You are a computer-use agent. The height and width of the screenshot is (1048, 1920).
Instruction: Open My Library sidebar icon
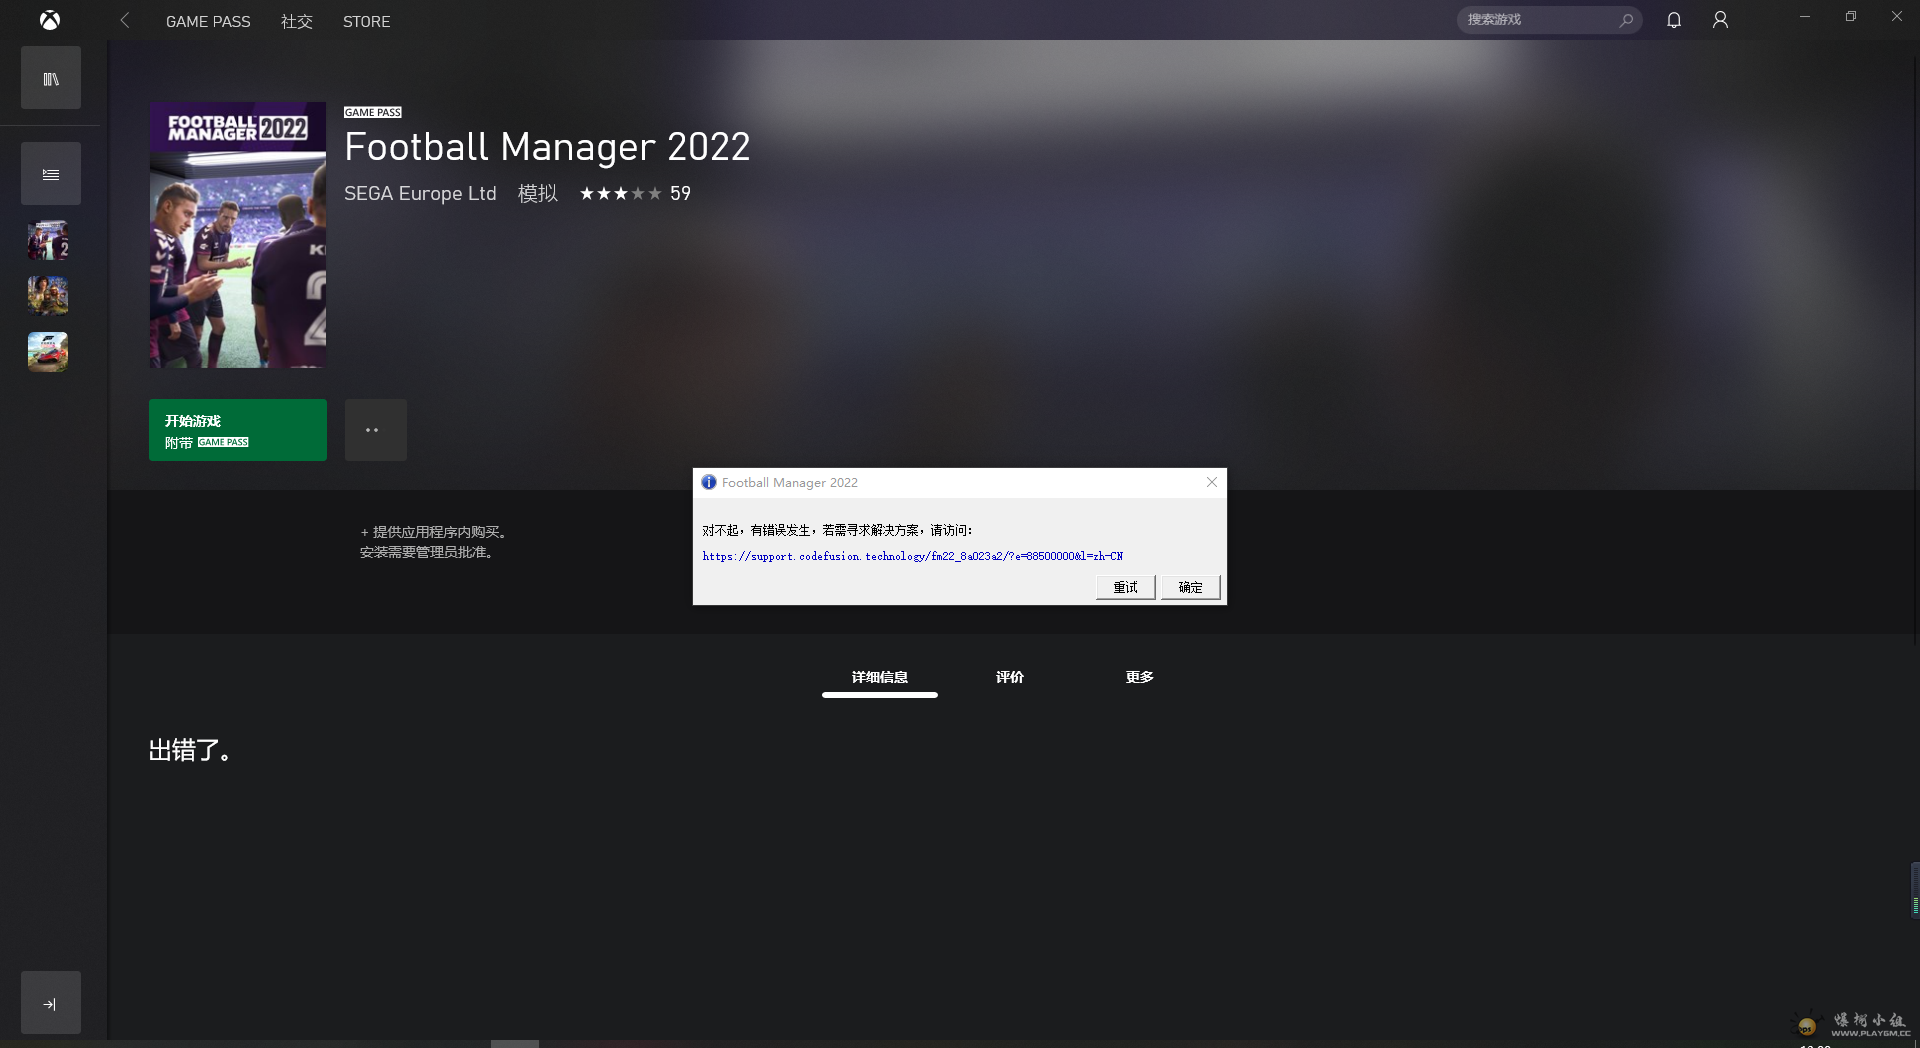tap(51, 78)
